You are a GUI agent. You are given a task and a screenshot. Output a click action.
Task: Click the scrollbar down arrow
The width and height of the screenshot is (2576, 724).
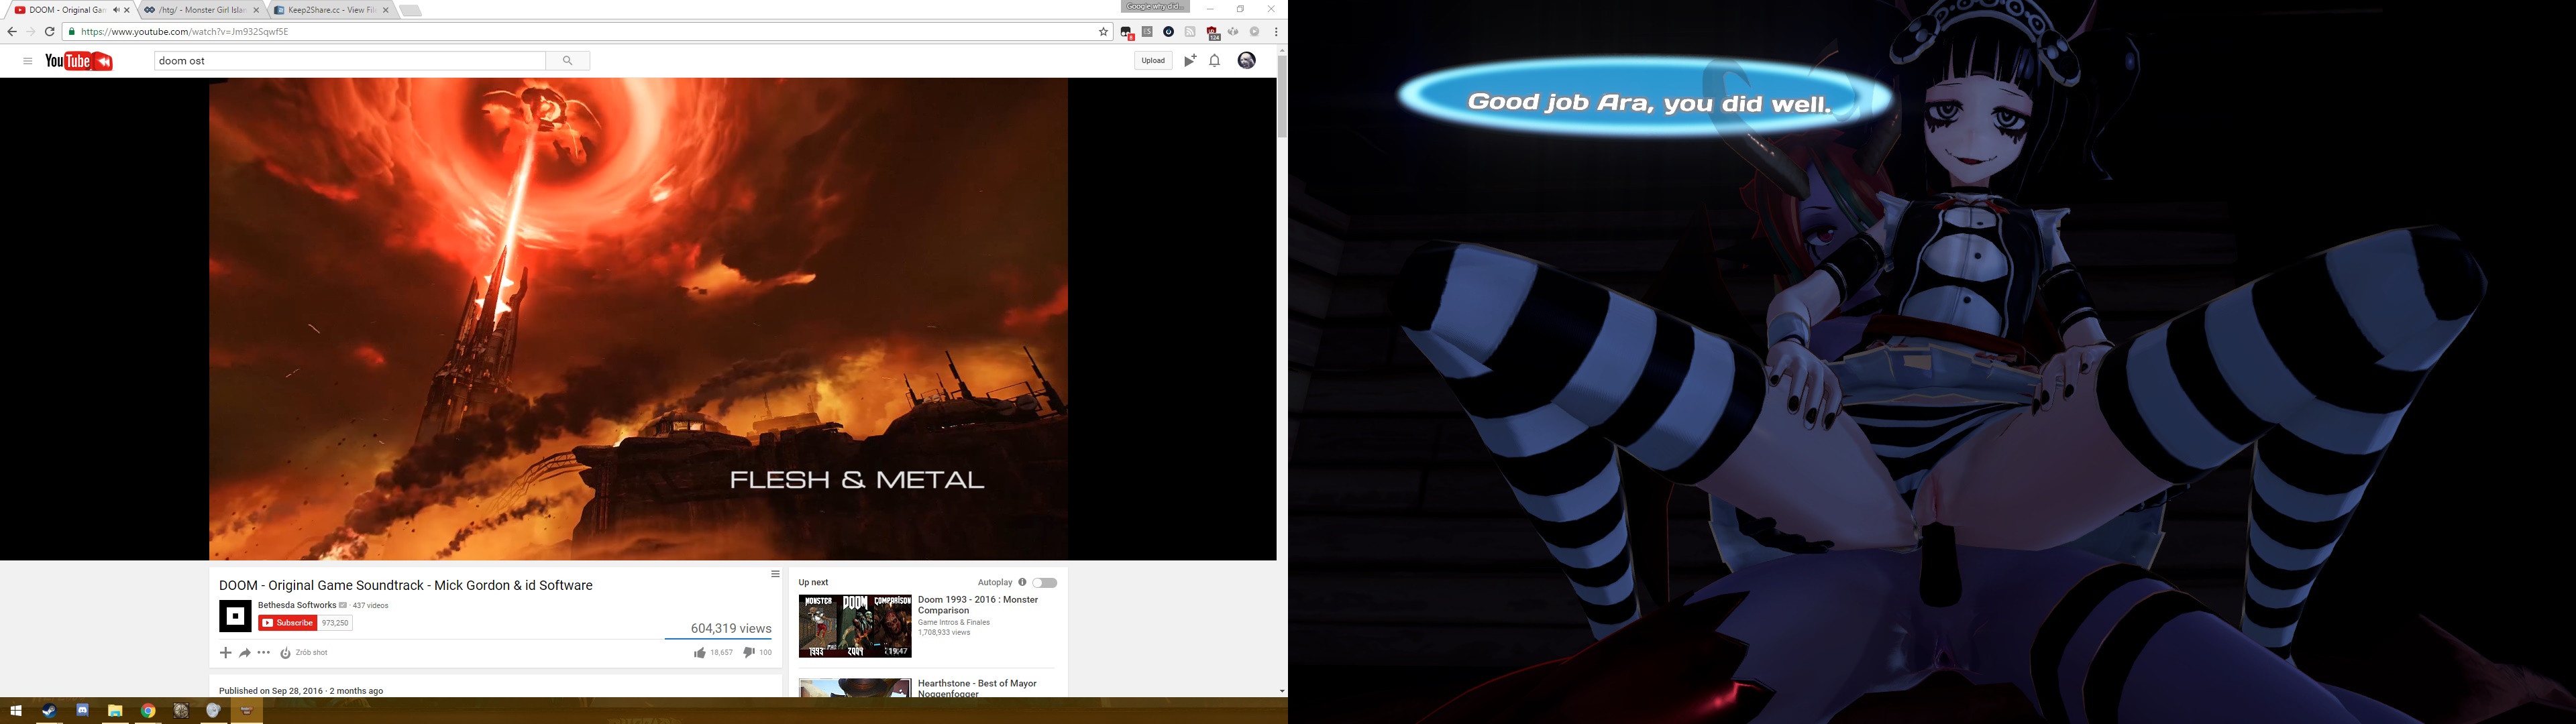point(1282,691)
